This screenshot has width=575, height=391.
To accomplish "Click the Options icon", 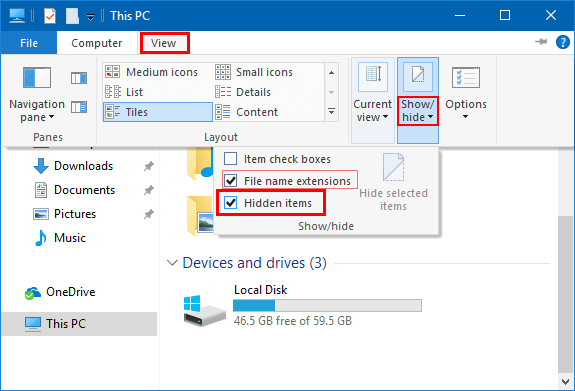I will 466,77.
